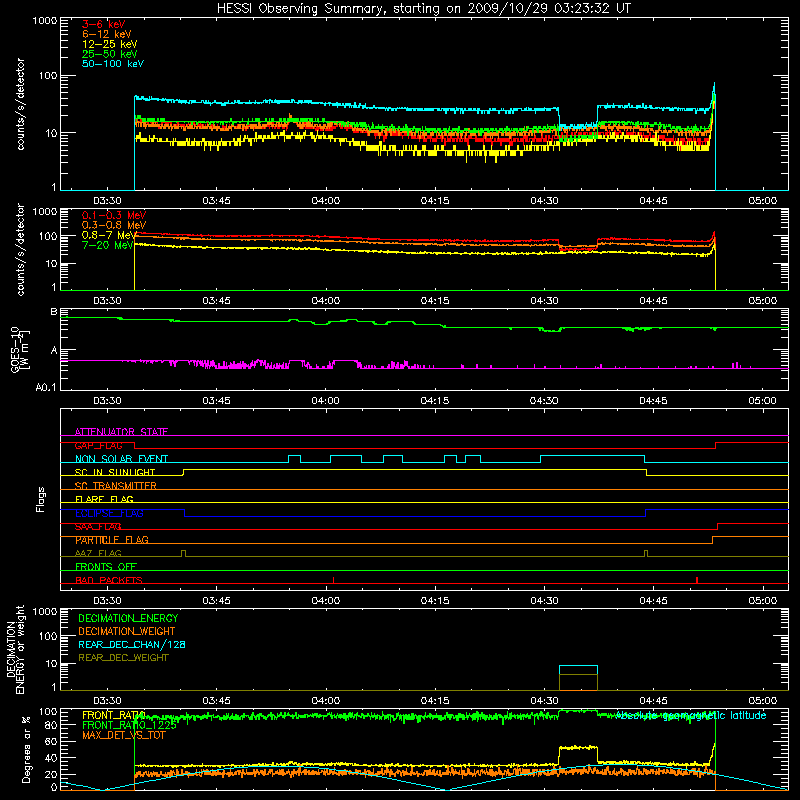The image size is (800, 800).
Task: Click the 7-20 MeV legend label
Action: coord(108,245)
